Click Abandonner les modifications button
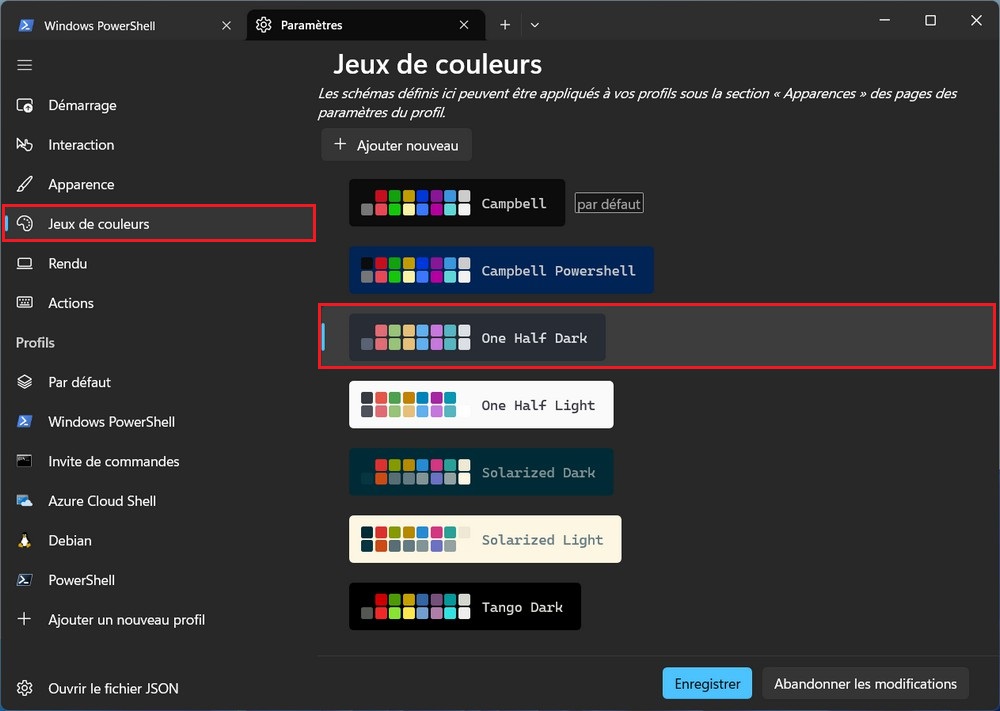The height and width of the screenshot is (711, 1000). point(865,684)
